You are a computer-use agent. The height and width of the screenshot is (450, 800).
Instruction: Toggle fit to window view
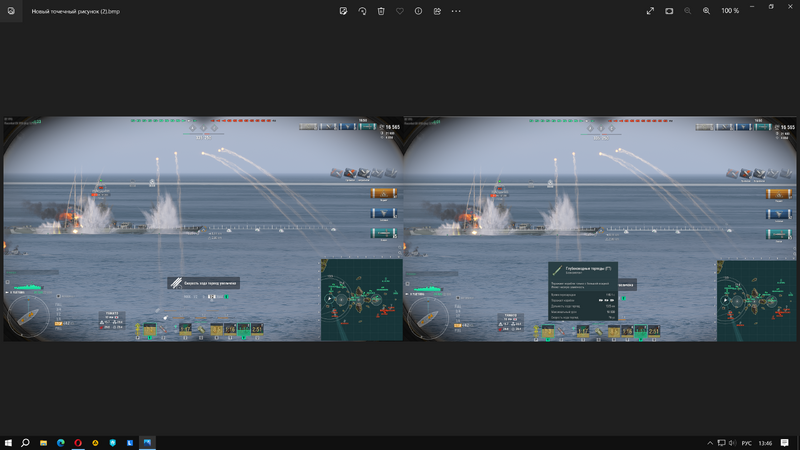[x=669, y=10]
